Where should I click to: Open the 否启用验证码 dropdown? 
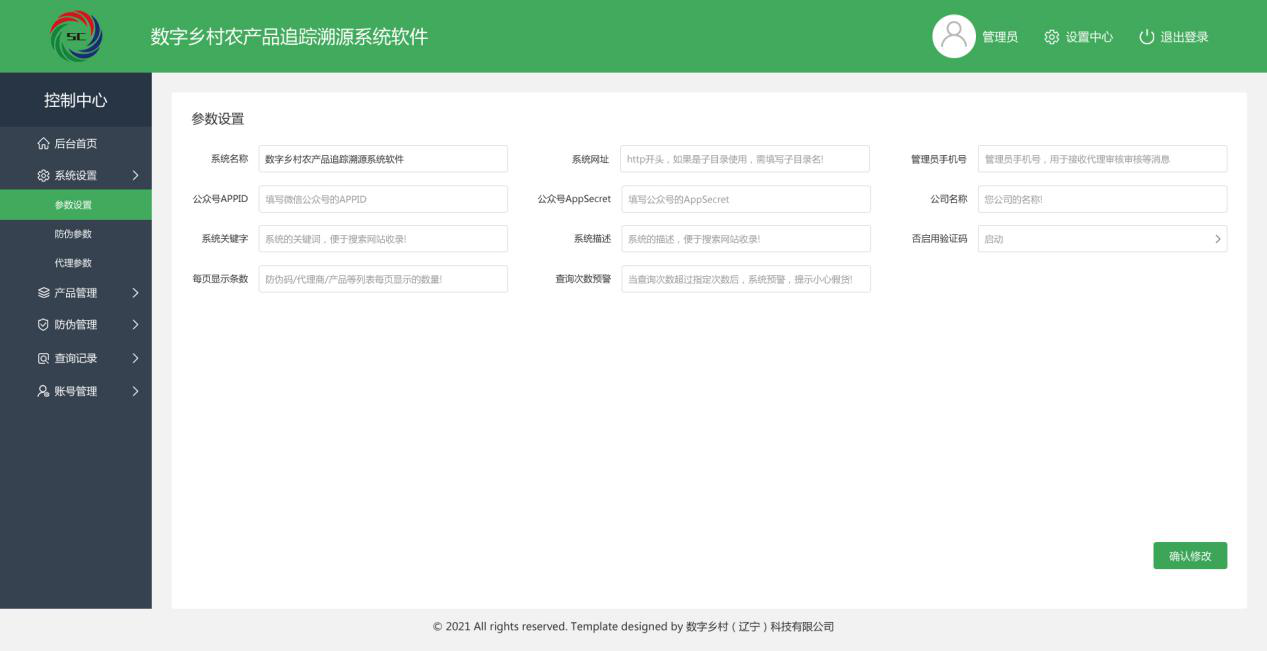(1102, 239)
